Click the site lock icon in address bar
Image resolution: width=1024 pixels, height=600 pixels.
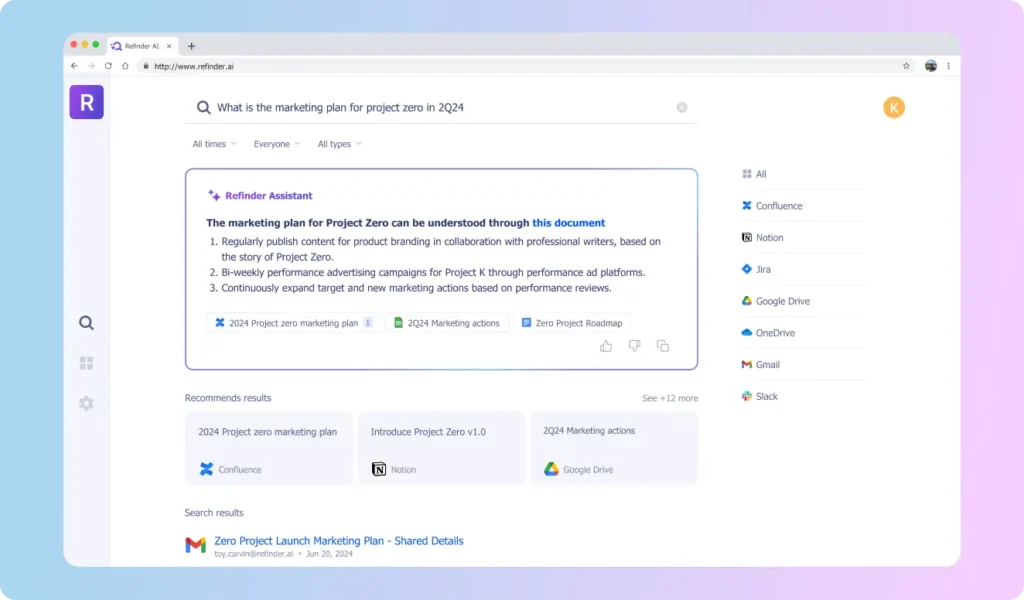[146, 66]
